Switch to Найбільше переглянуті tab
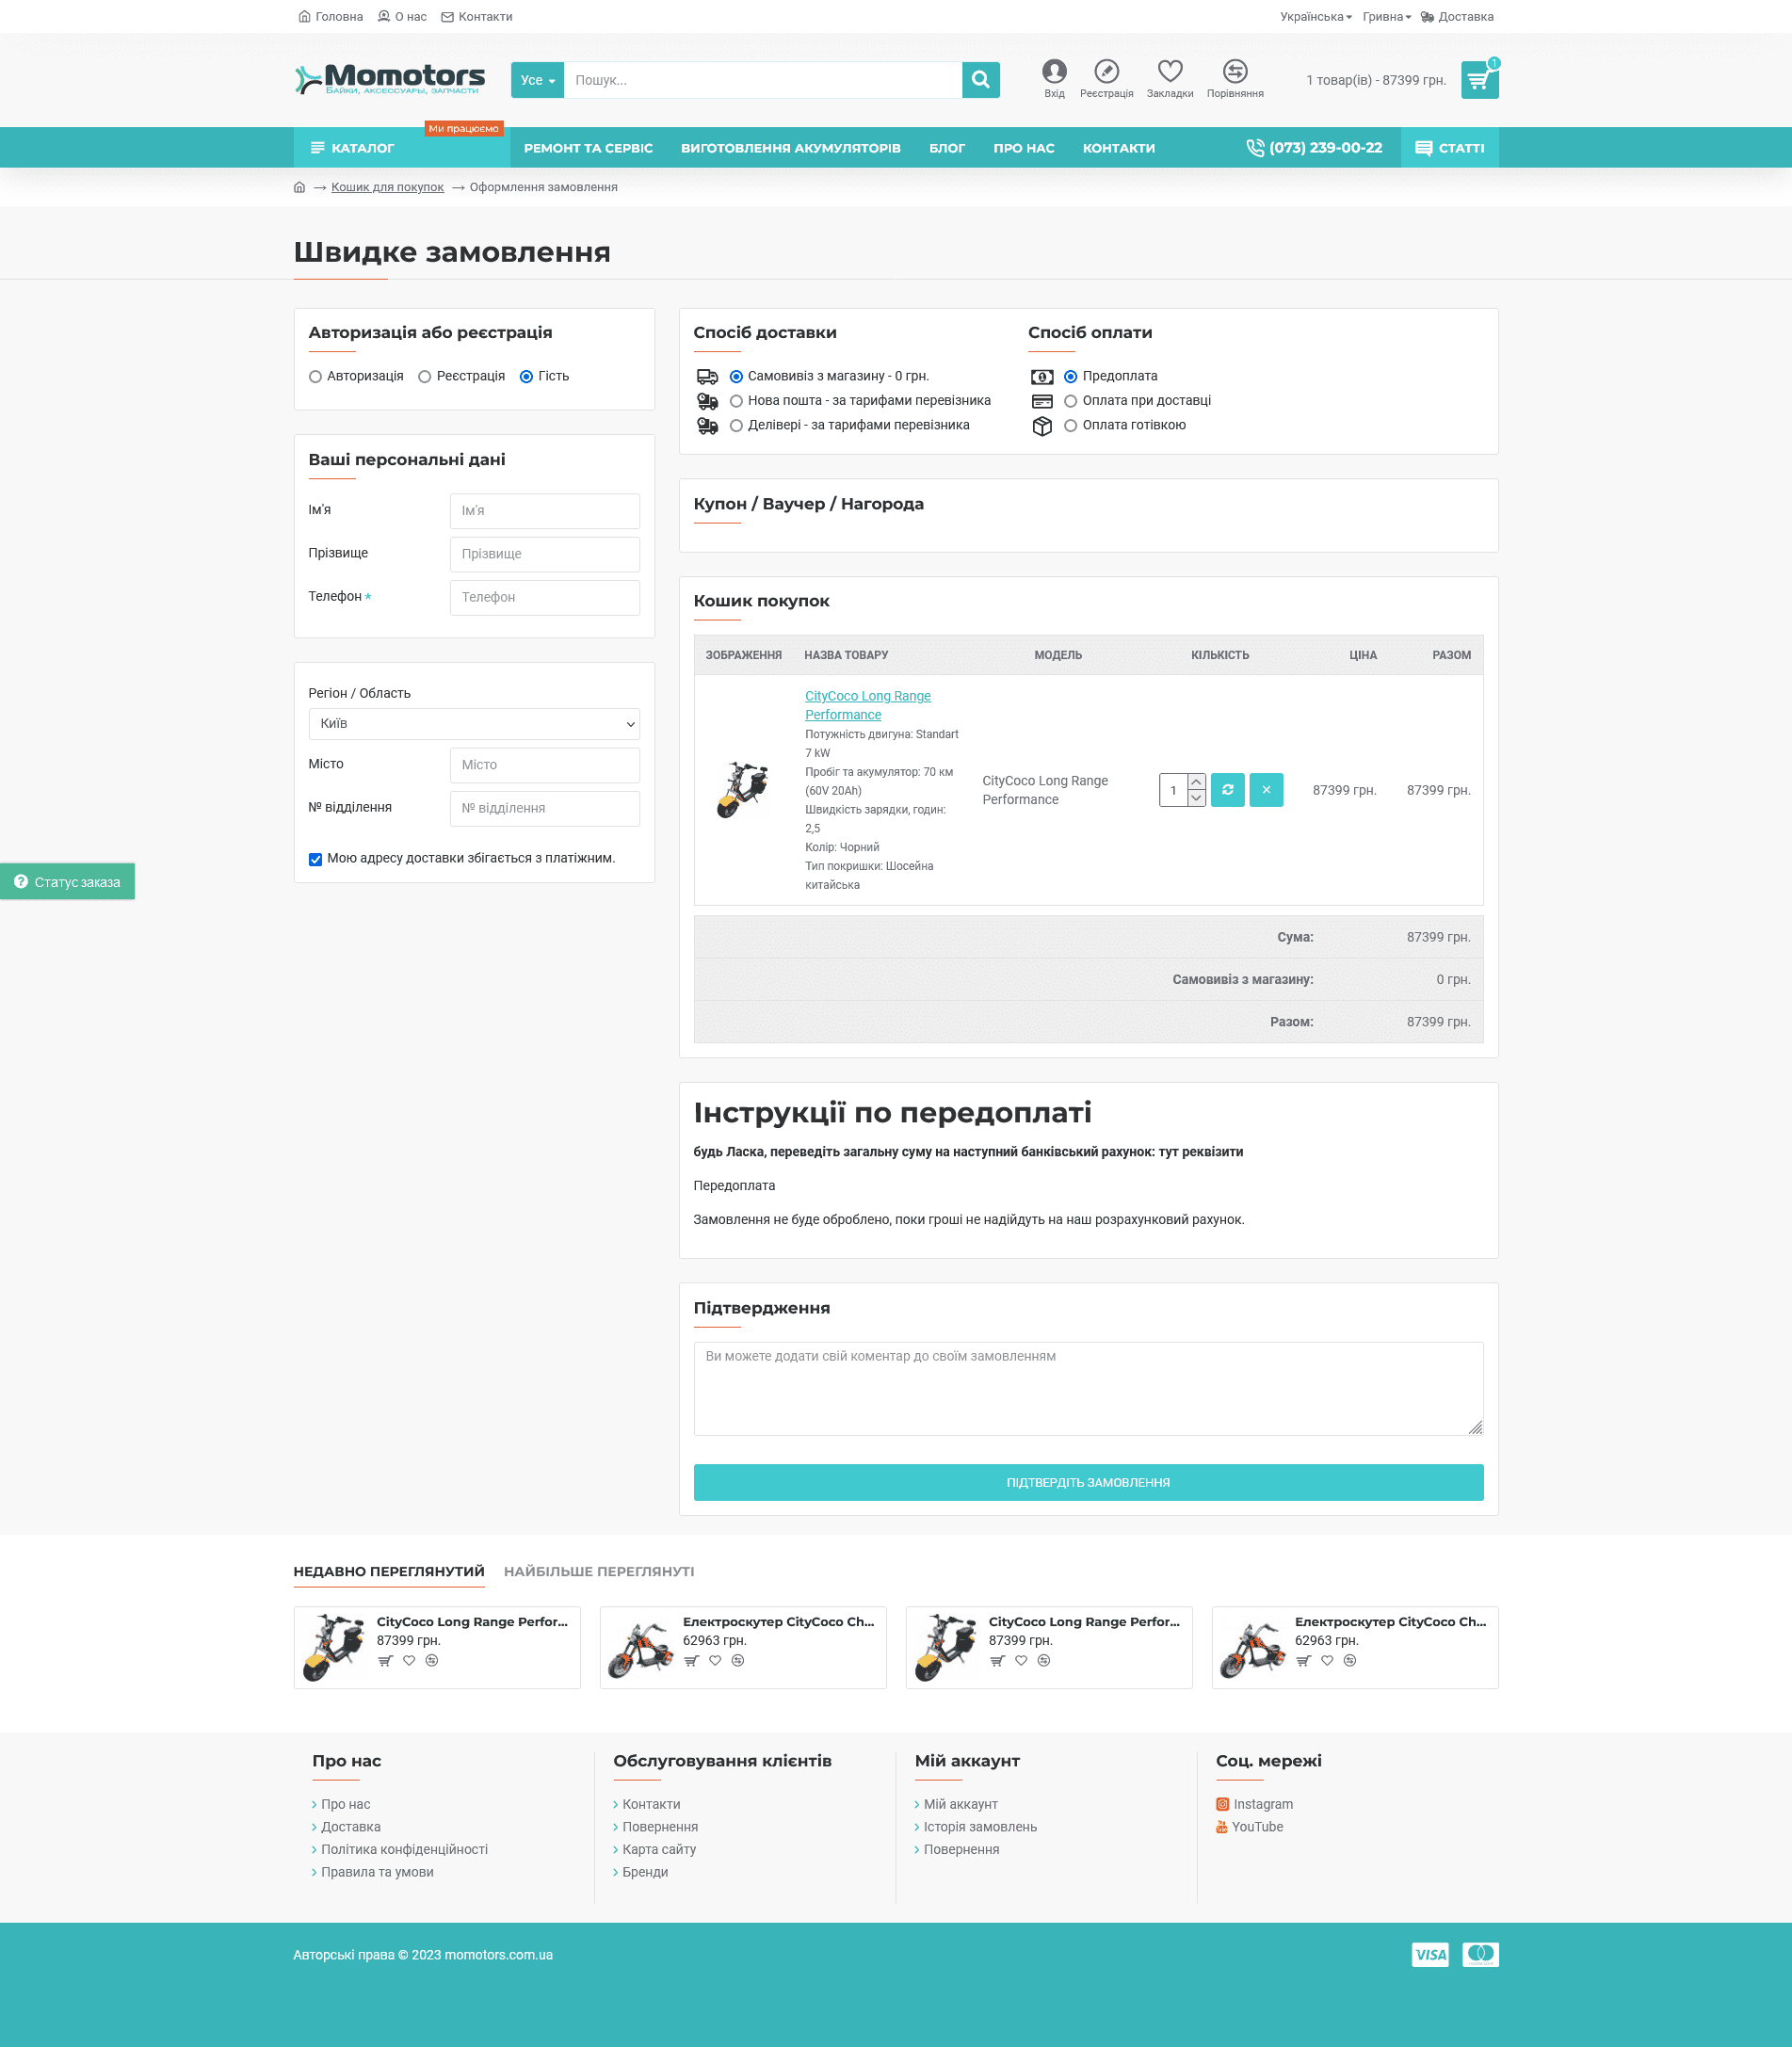This screenshot has width=1792, height=2047. tap(598, 1571)
